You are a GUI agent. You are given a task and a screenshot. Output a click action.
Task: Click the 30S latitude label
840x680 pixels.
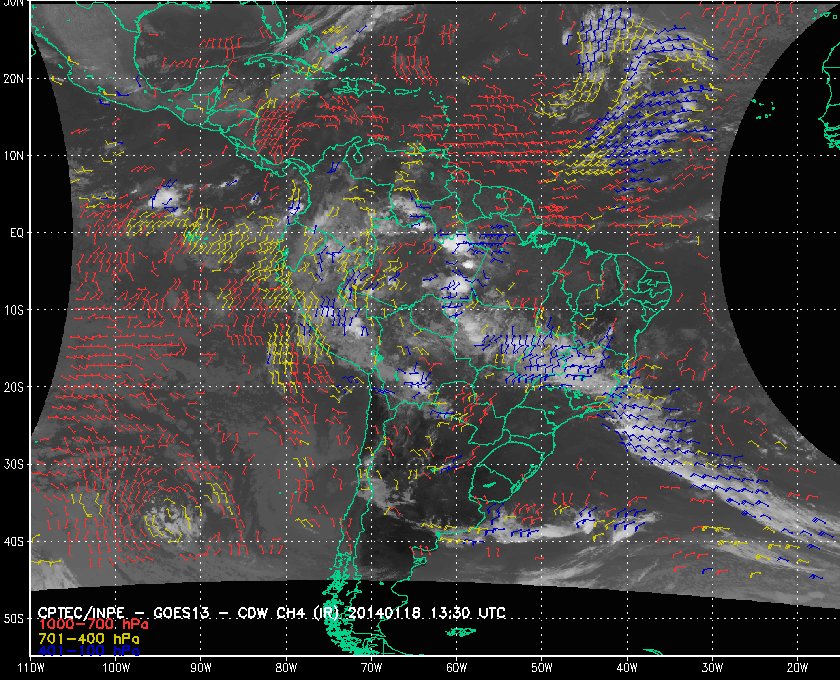[14, 464]
